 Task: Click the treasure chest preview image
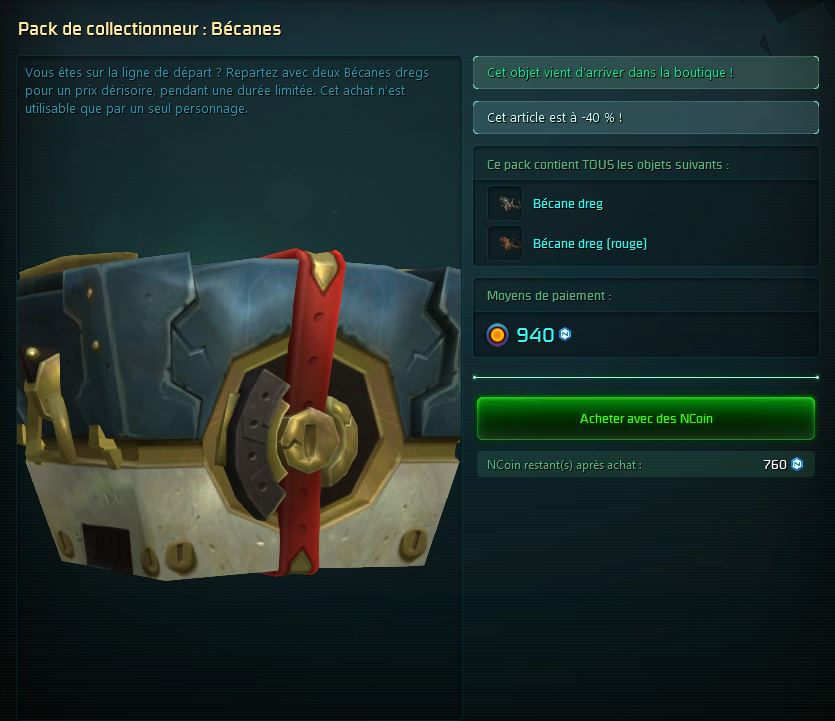[x=239, y=414]
